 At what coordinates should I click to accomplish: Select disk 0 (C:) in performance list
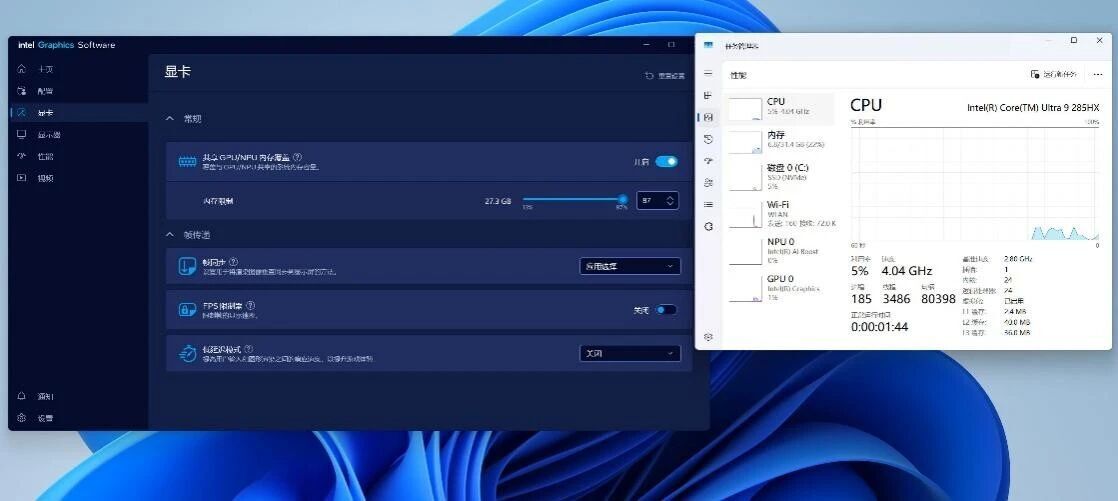pyautogui.click(x=780, y=177)
